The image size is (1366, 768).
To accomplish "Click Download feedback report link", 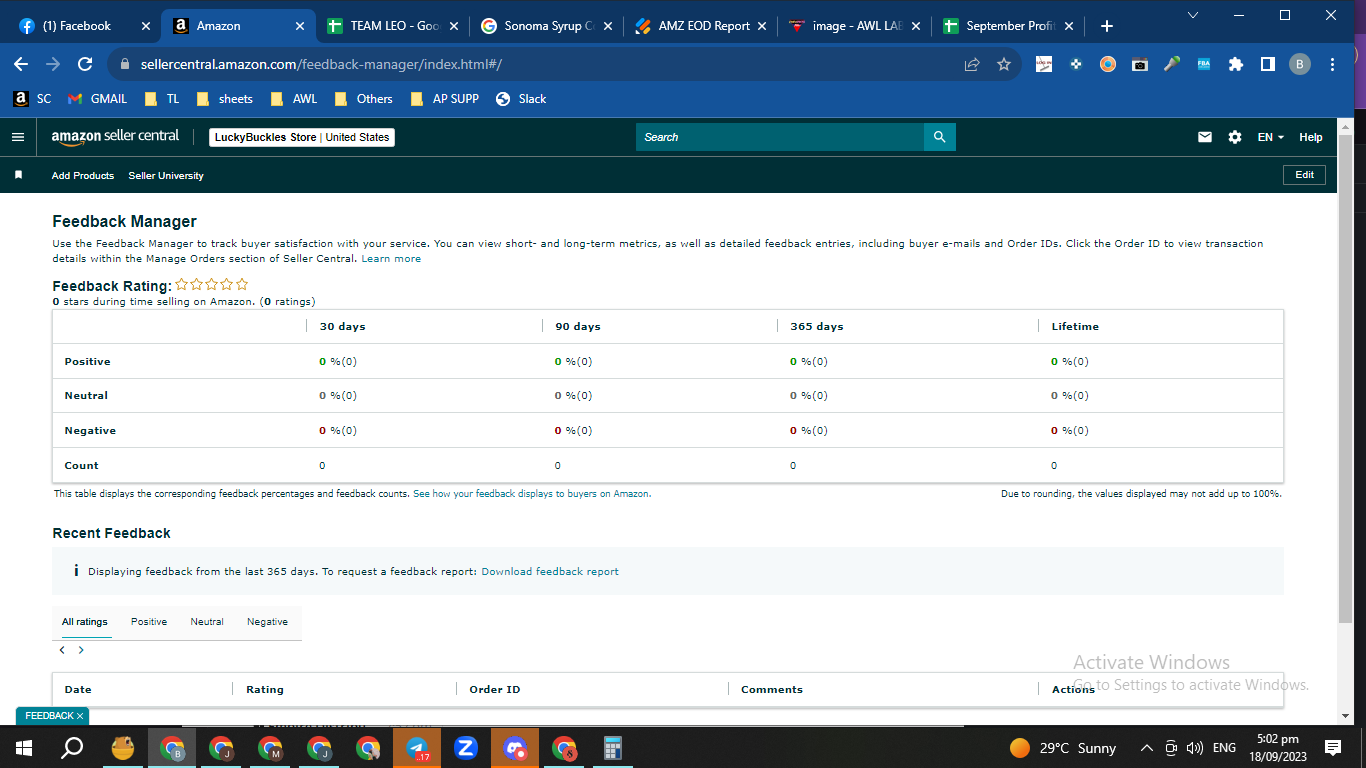I will [x=550, y=572].
